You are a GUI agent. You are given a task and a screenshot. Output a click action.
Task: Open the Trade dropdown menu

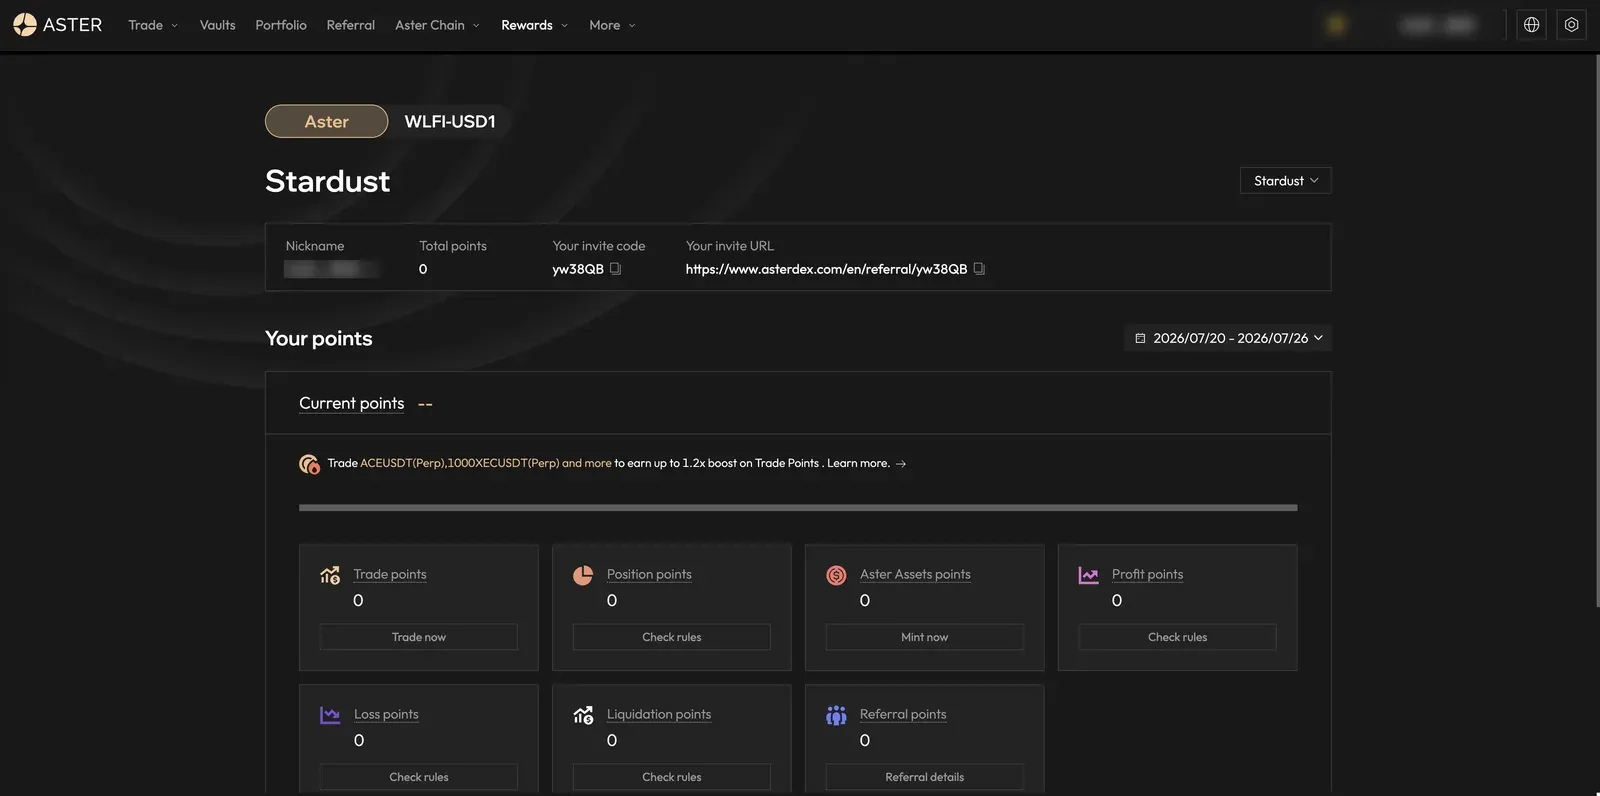coord(153,25)
